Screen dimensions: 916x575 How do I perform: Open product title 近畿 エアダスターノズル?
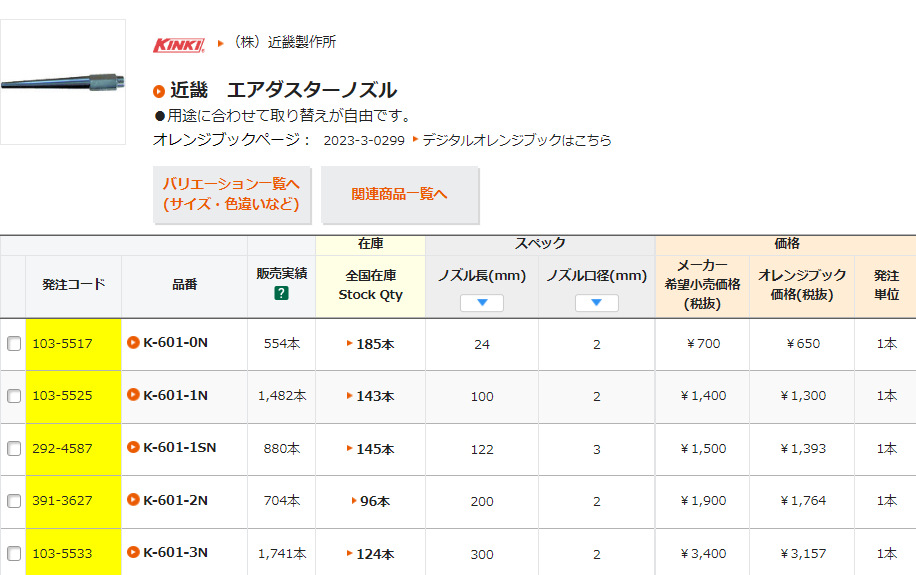283,90
